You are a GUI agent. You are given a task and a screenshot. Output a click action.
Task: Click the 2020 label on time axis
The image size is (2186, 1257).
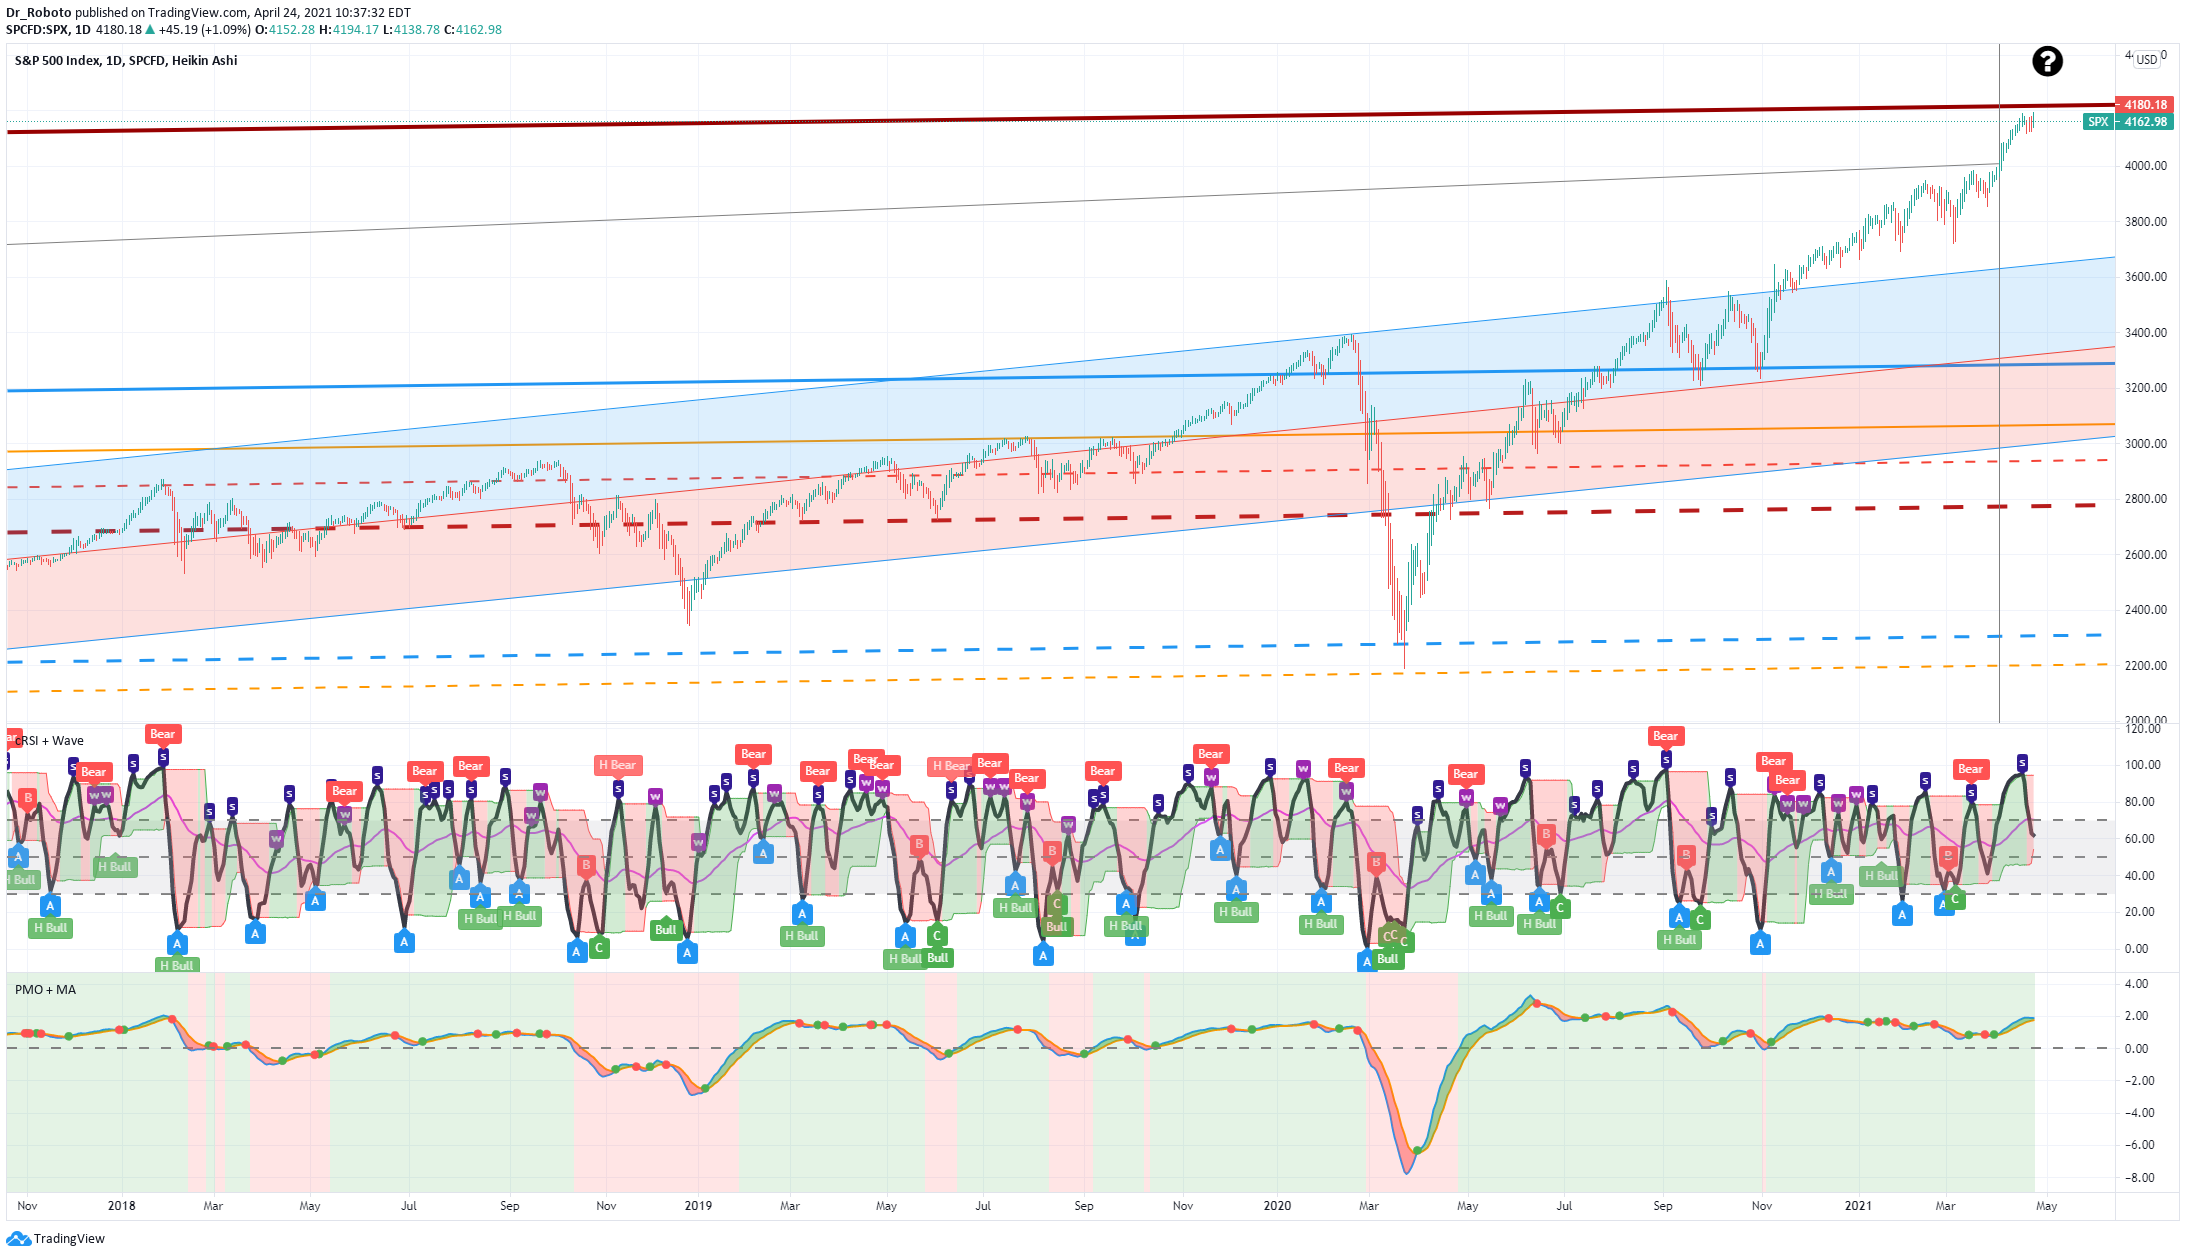pos(1277,1206)
